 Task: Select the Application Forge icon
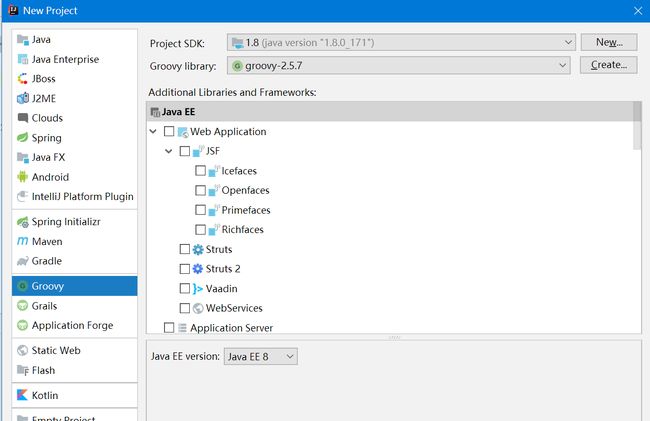pos(22,326)
